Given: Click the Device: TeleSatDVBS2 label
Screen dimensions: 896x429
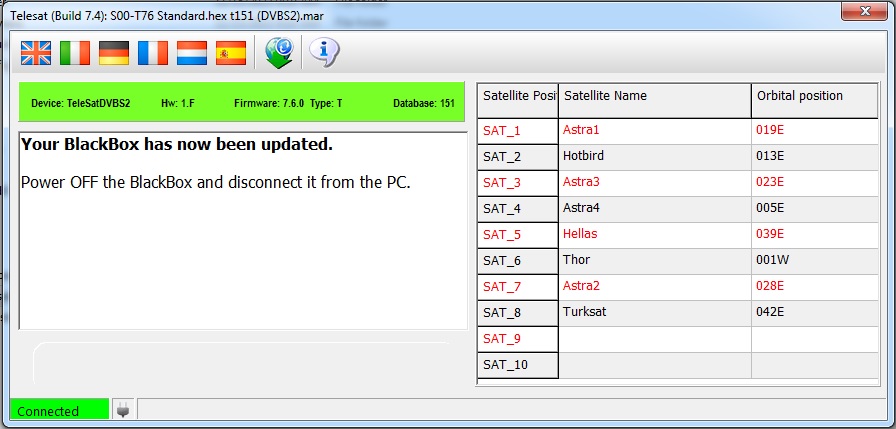Looking at the screenshot, I should pos(81,104).
